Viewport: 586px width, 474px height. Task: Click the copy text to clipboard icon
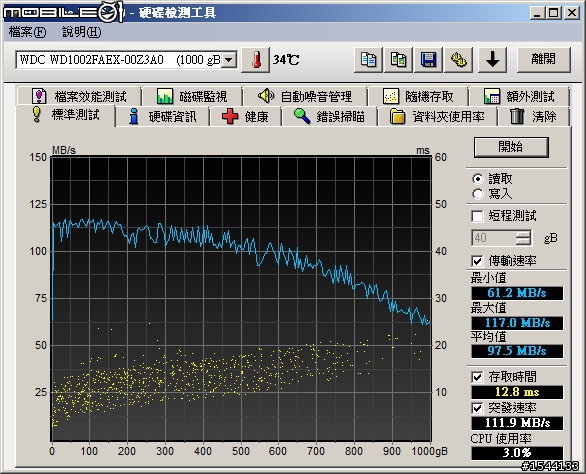pyautogui.click(x=368, y=60)
